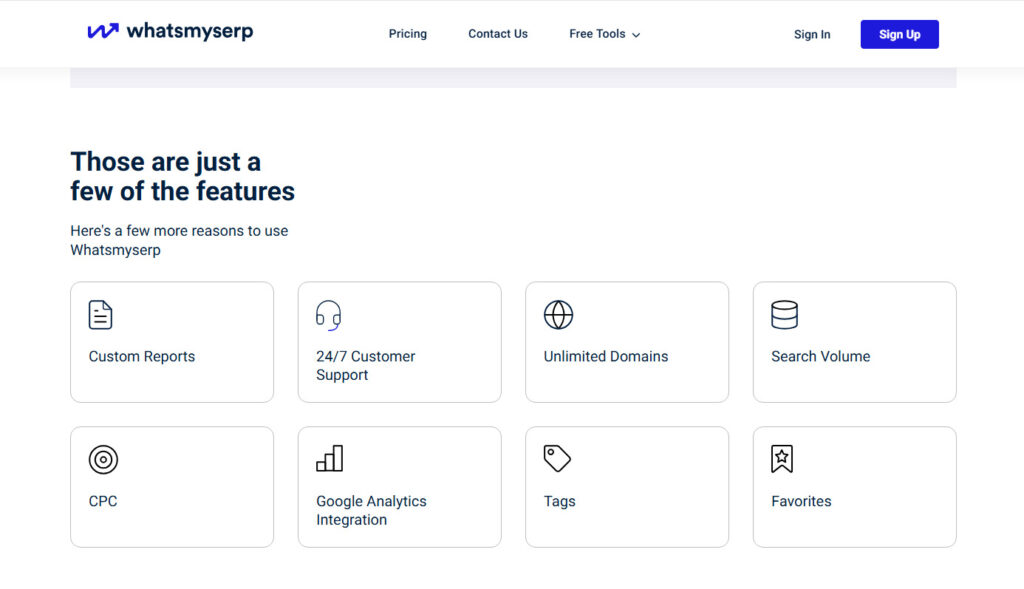1024x589 pixels.
Task: Click the Sign In link
Action: coord(811,34)
